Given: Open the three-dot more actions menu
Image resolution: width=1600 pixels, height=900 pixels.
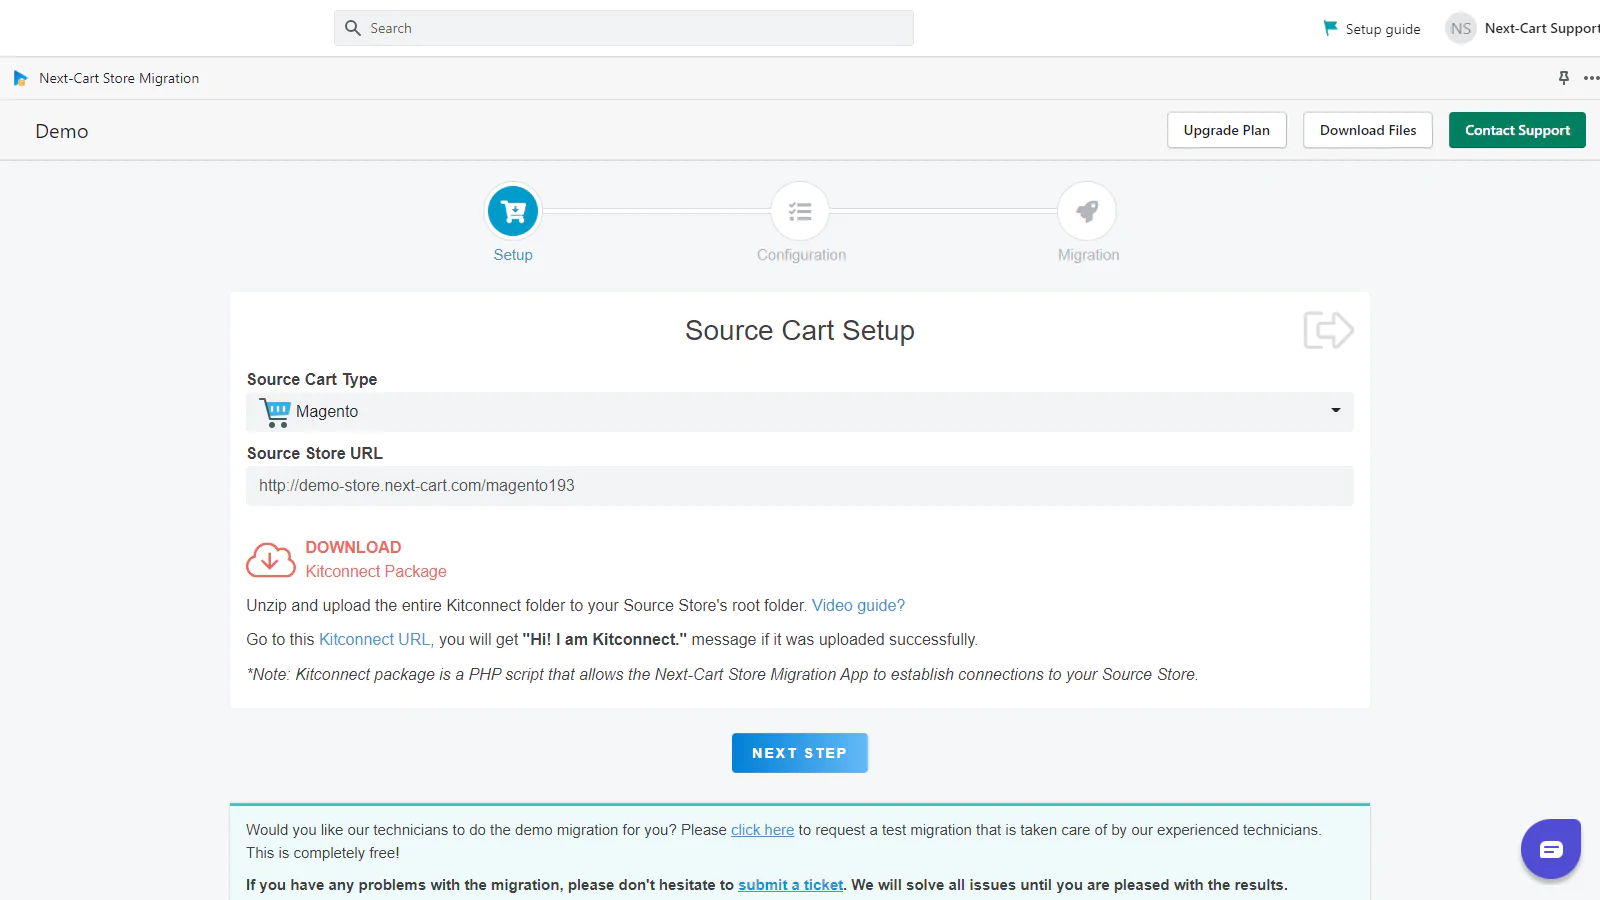Looking at the screenshot, I should point(1590,78).
